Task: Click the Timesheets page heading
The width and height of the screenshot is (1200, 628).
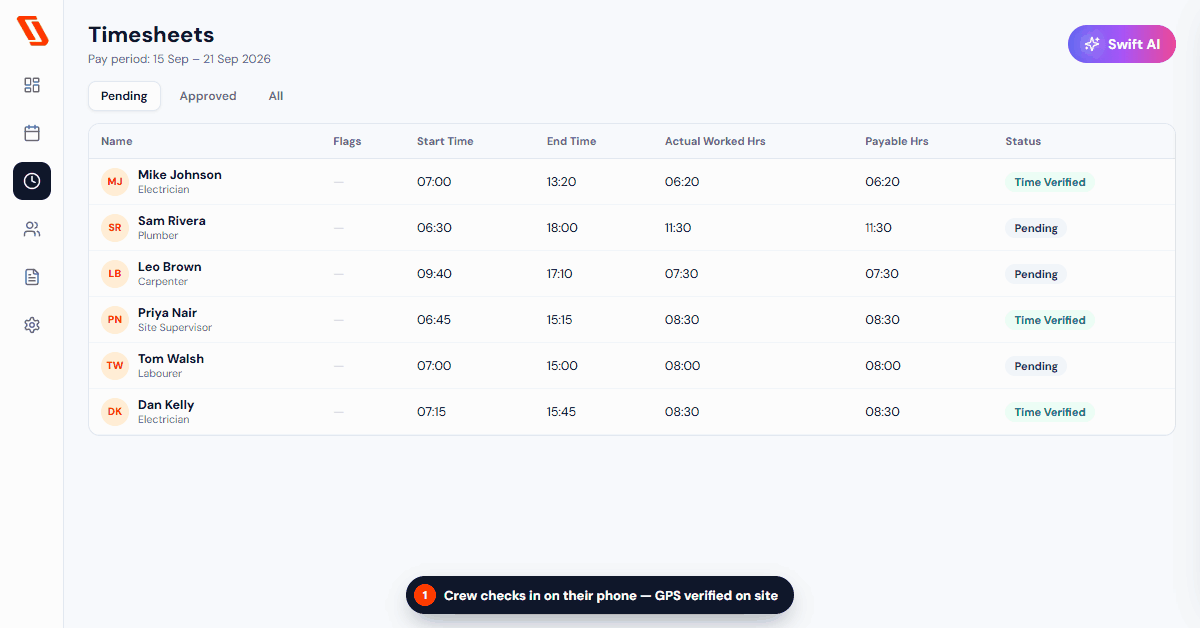Action: pyautogui.click(x=151, y=36)
